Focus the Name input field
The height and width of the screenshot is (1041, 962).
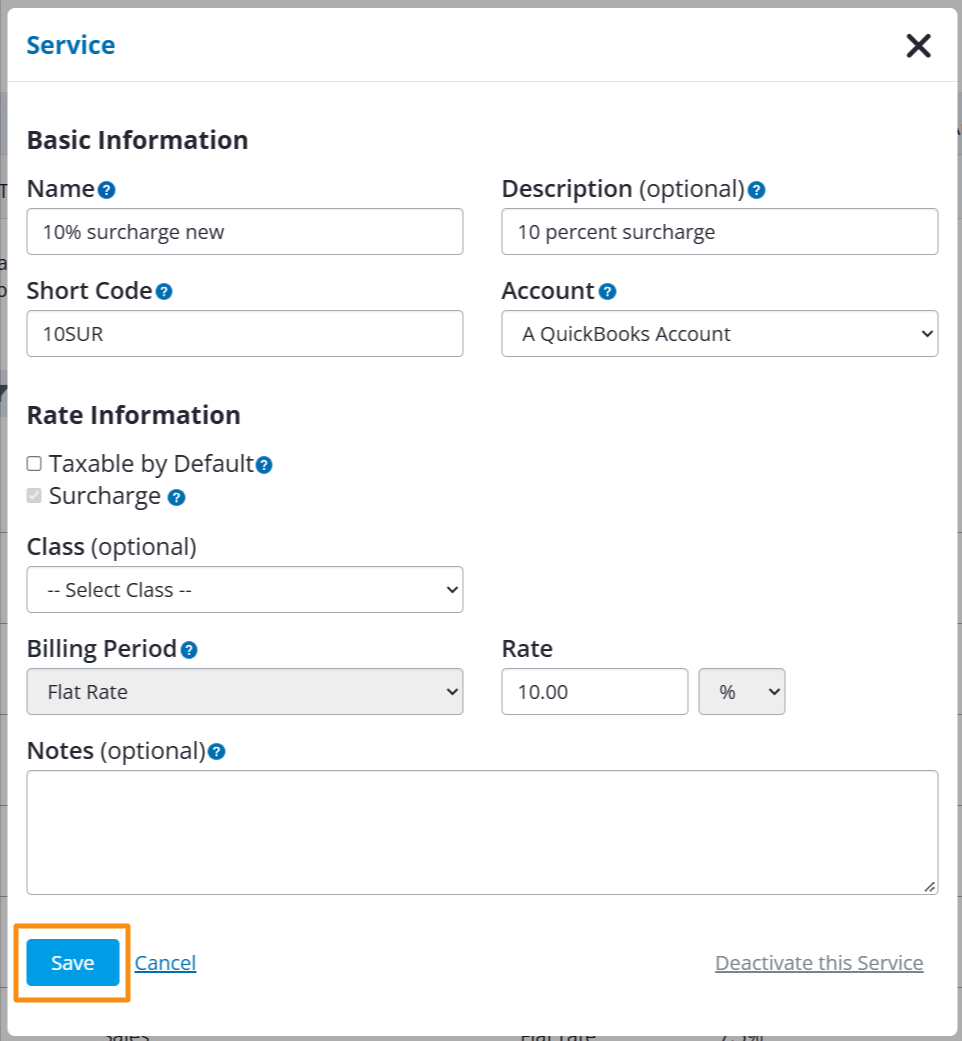[245, 232]
